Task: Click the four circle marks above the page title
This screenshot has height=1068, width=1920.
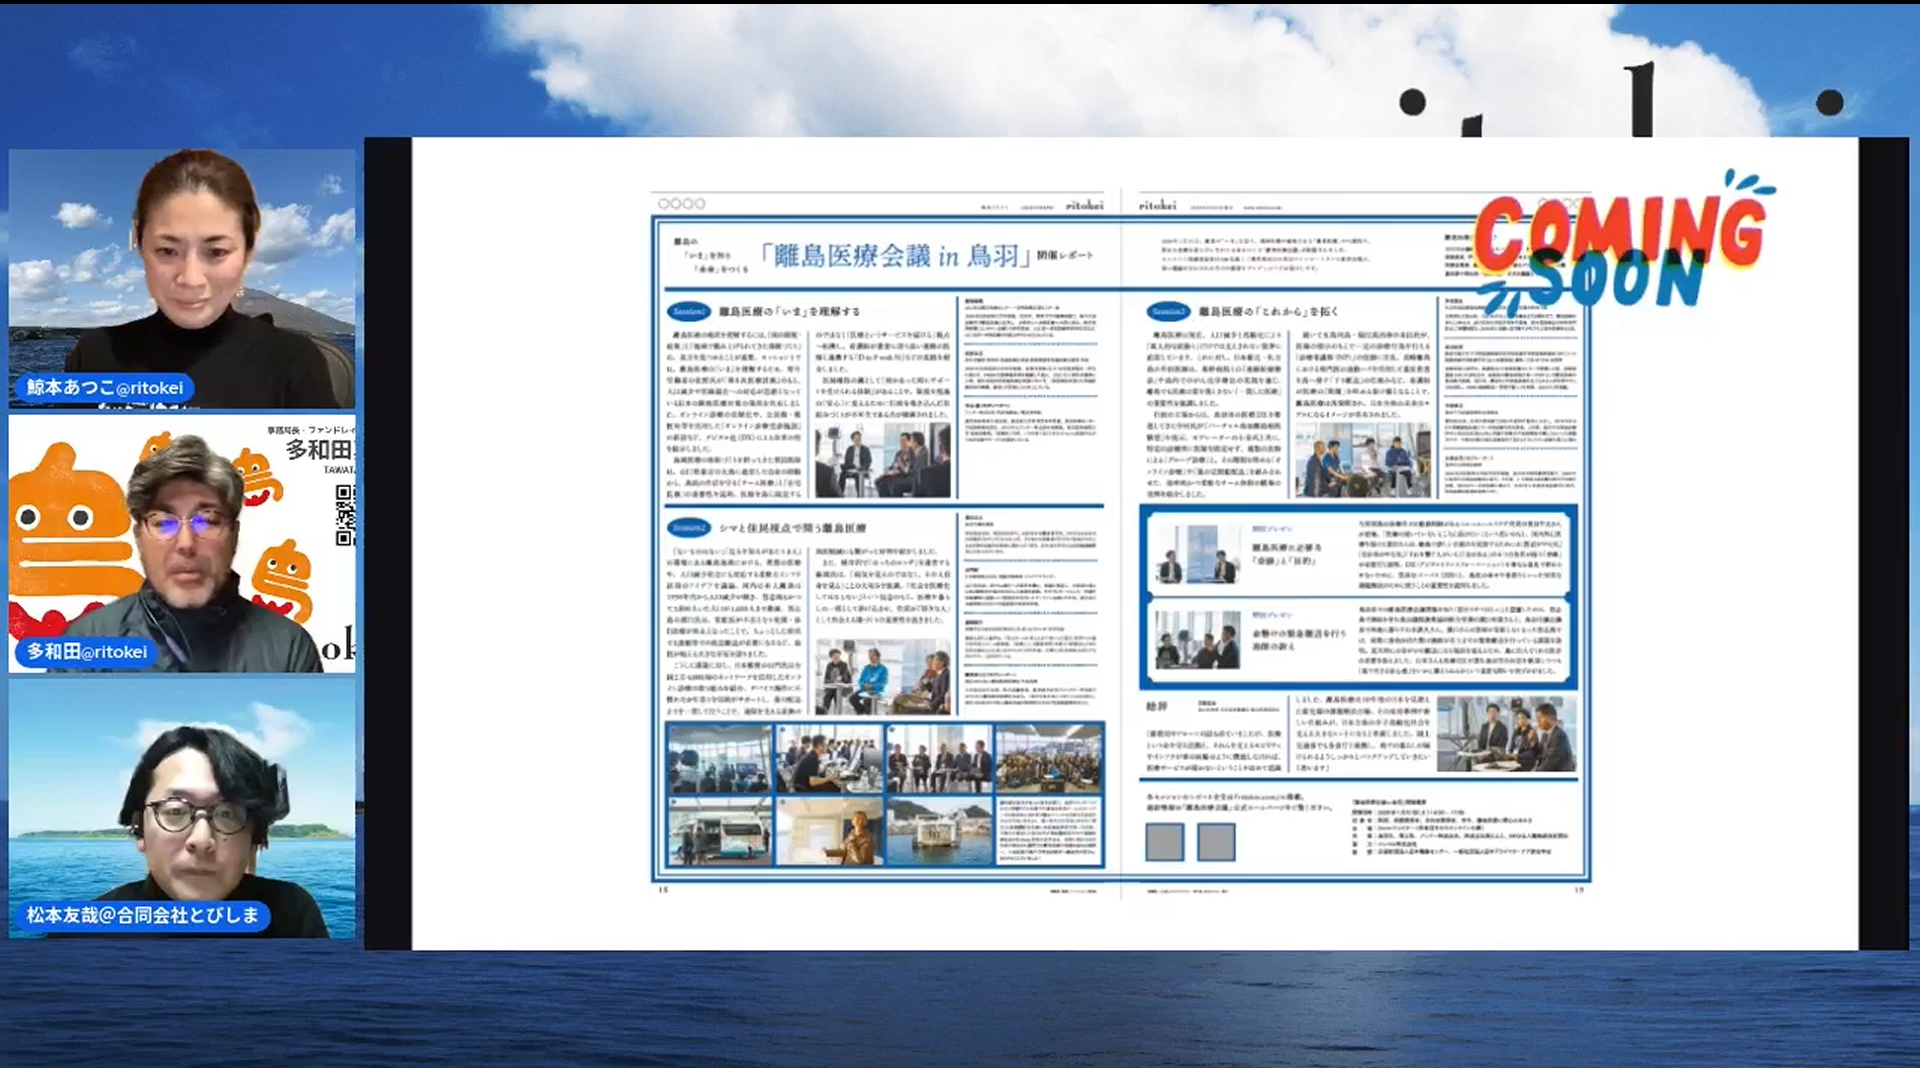Action: click(x=684, y=201)
